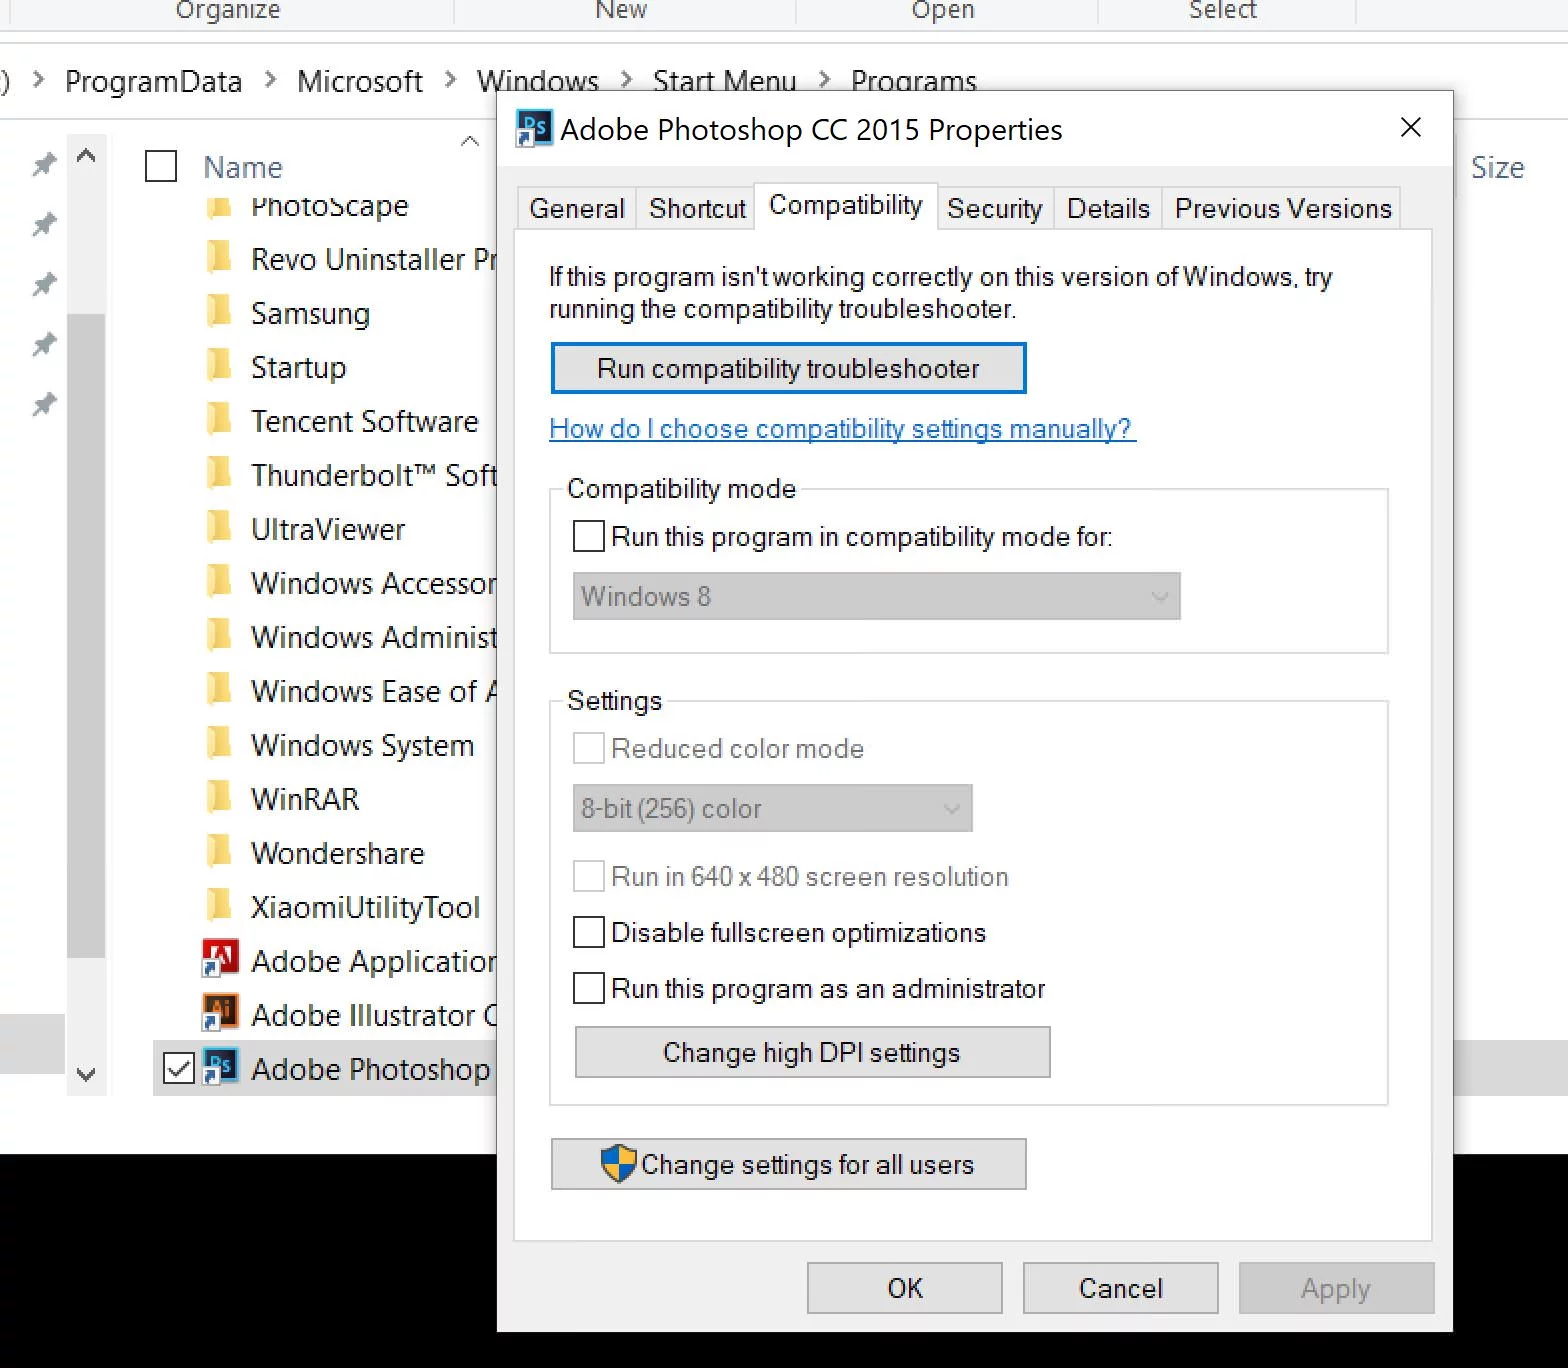Viewport: 1568px width, 1368px height.
Task: Select the Samsung folder name
Action: coord(311,313)
